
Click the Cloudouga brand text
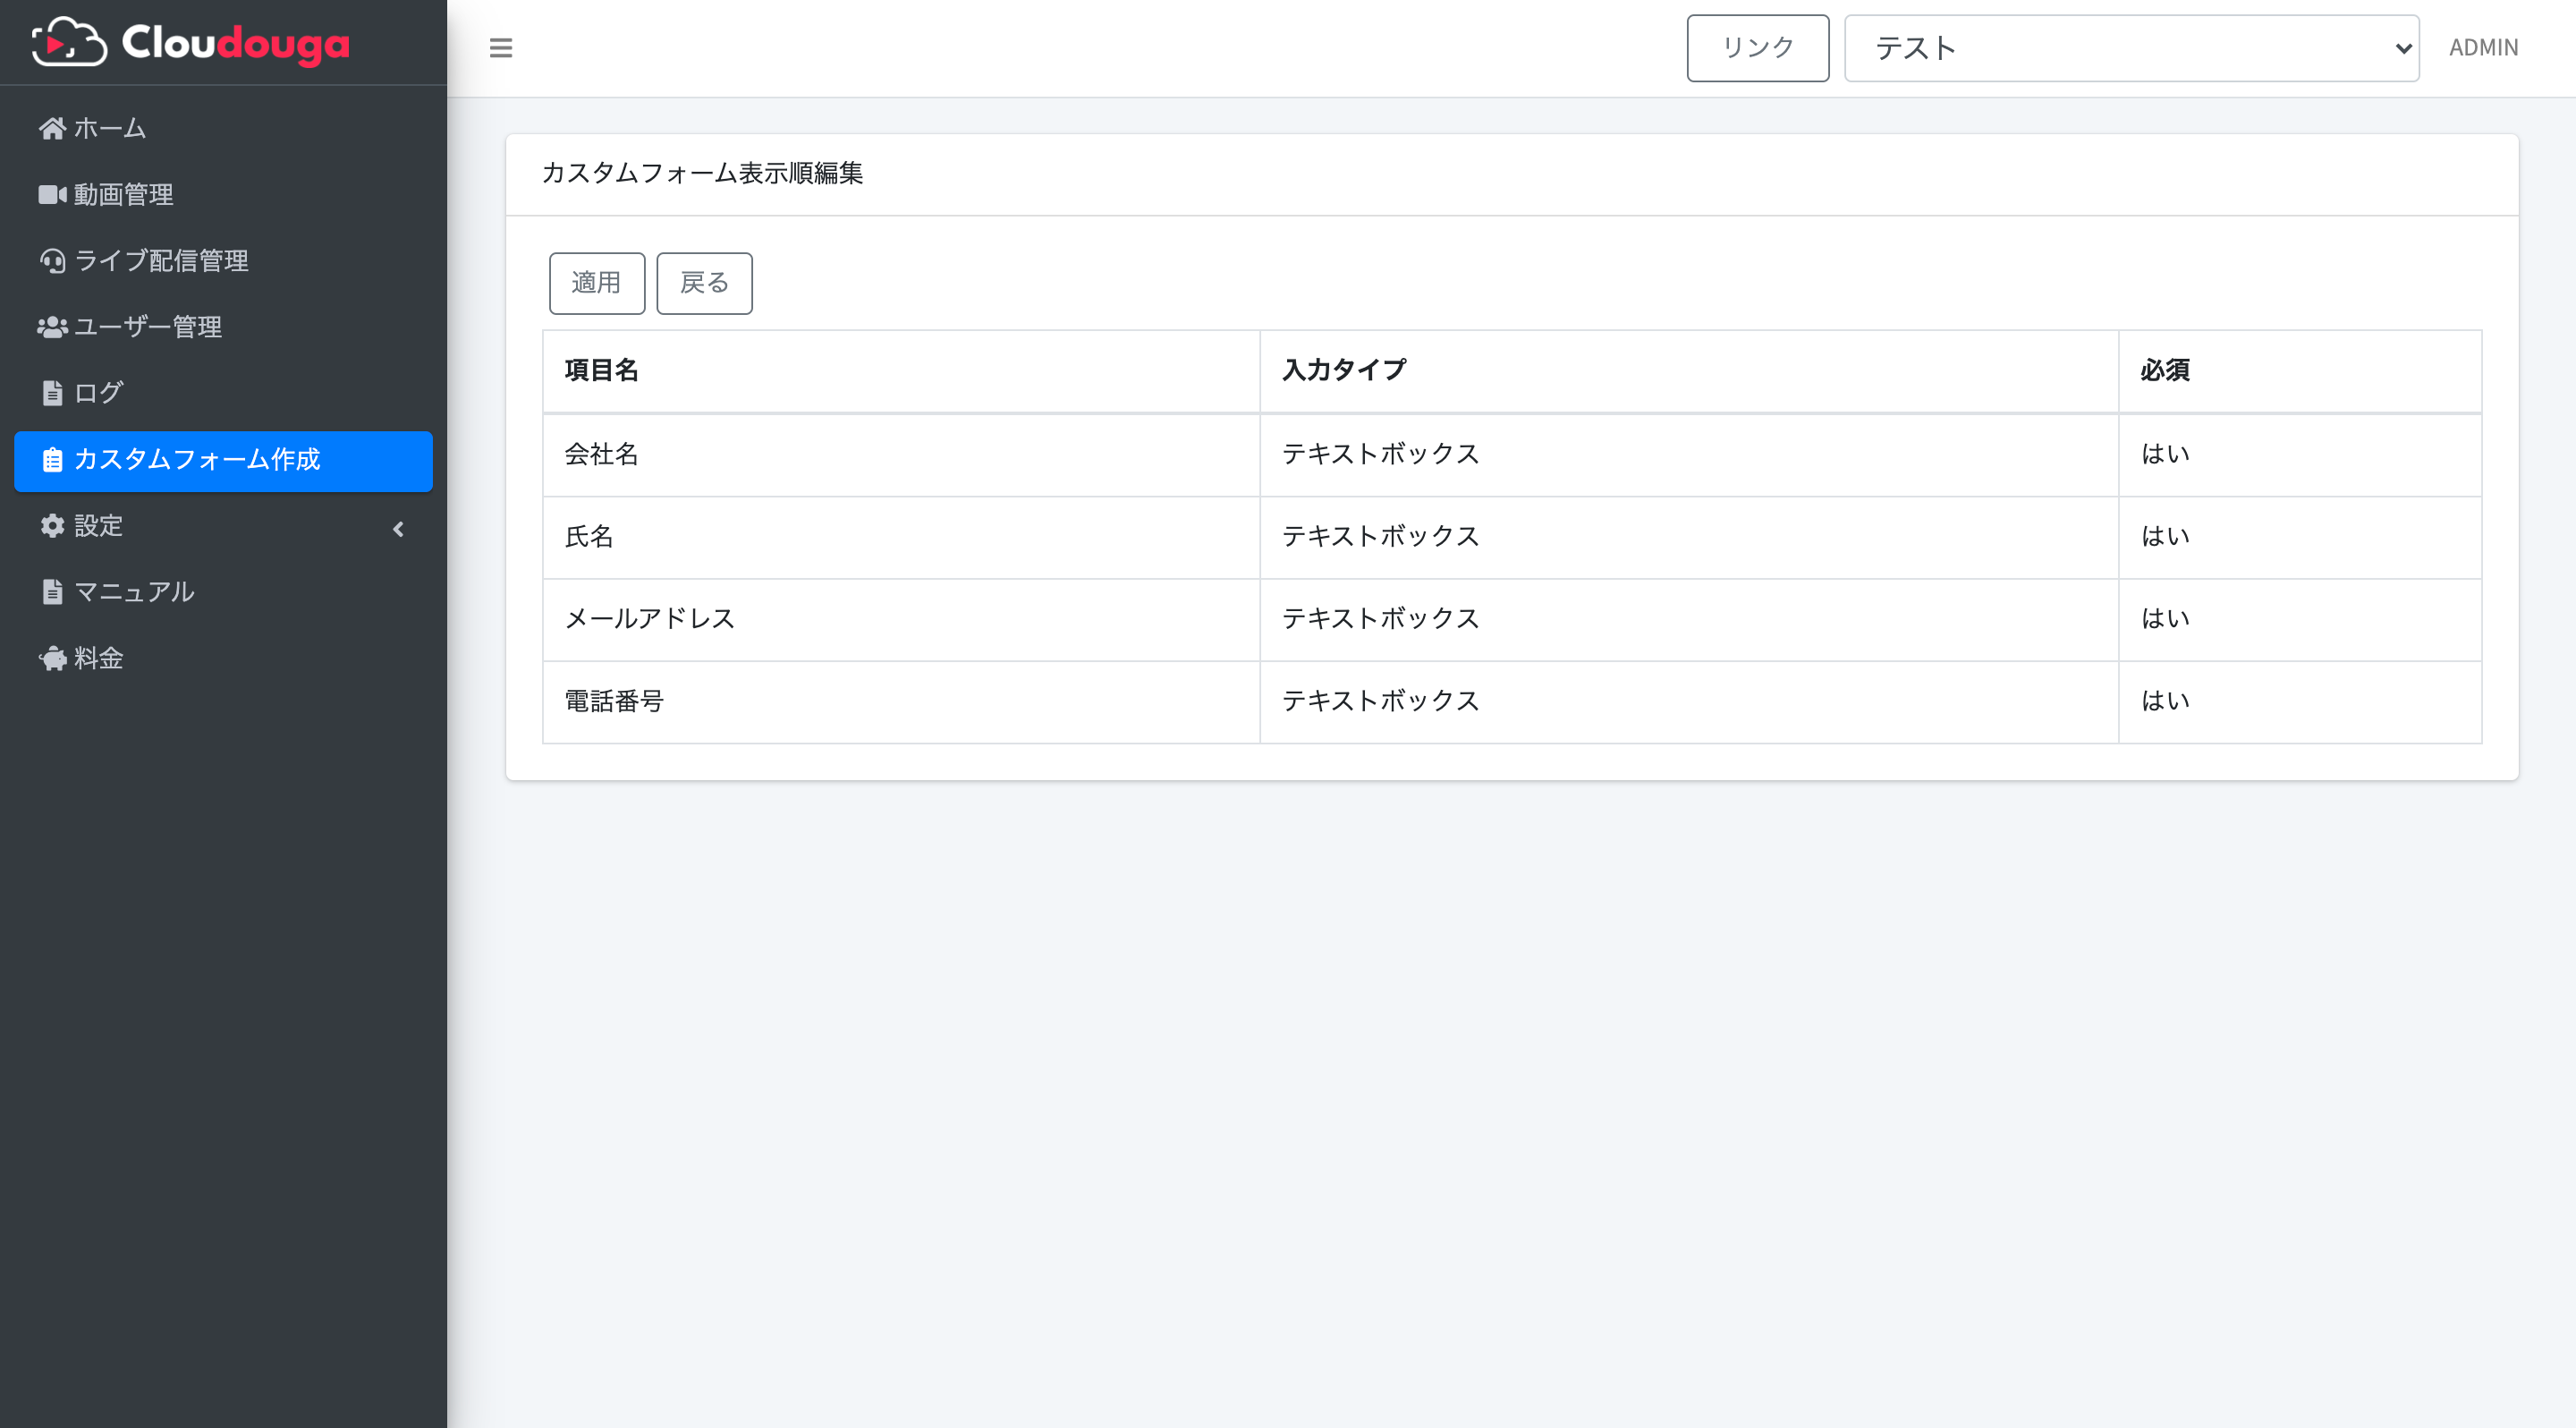[236, 44]
